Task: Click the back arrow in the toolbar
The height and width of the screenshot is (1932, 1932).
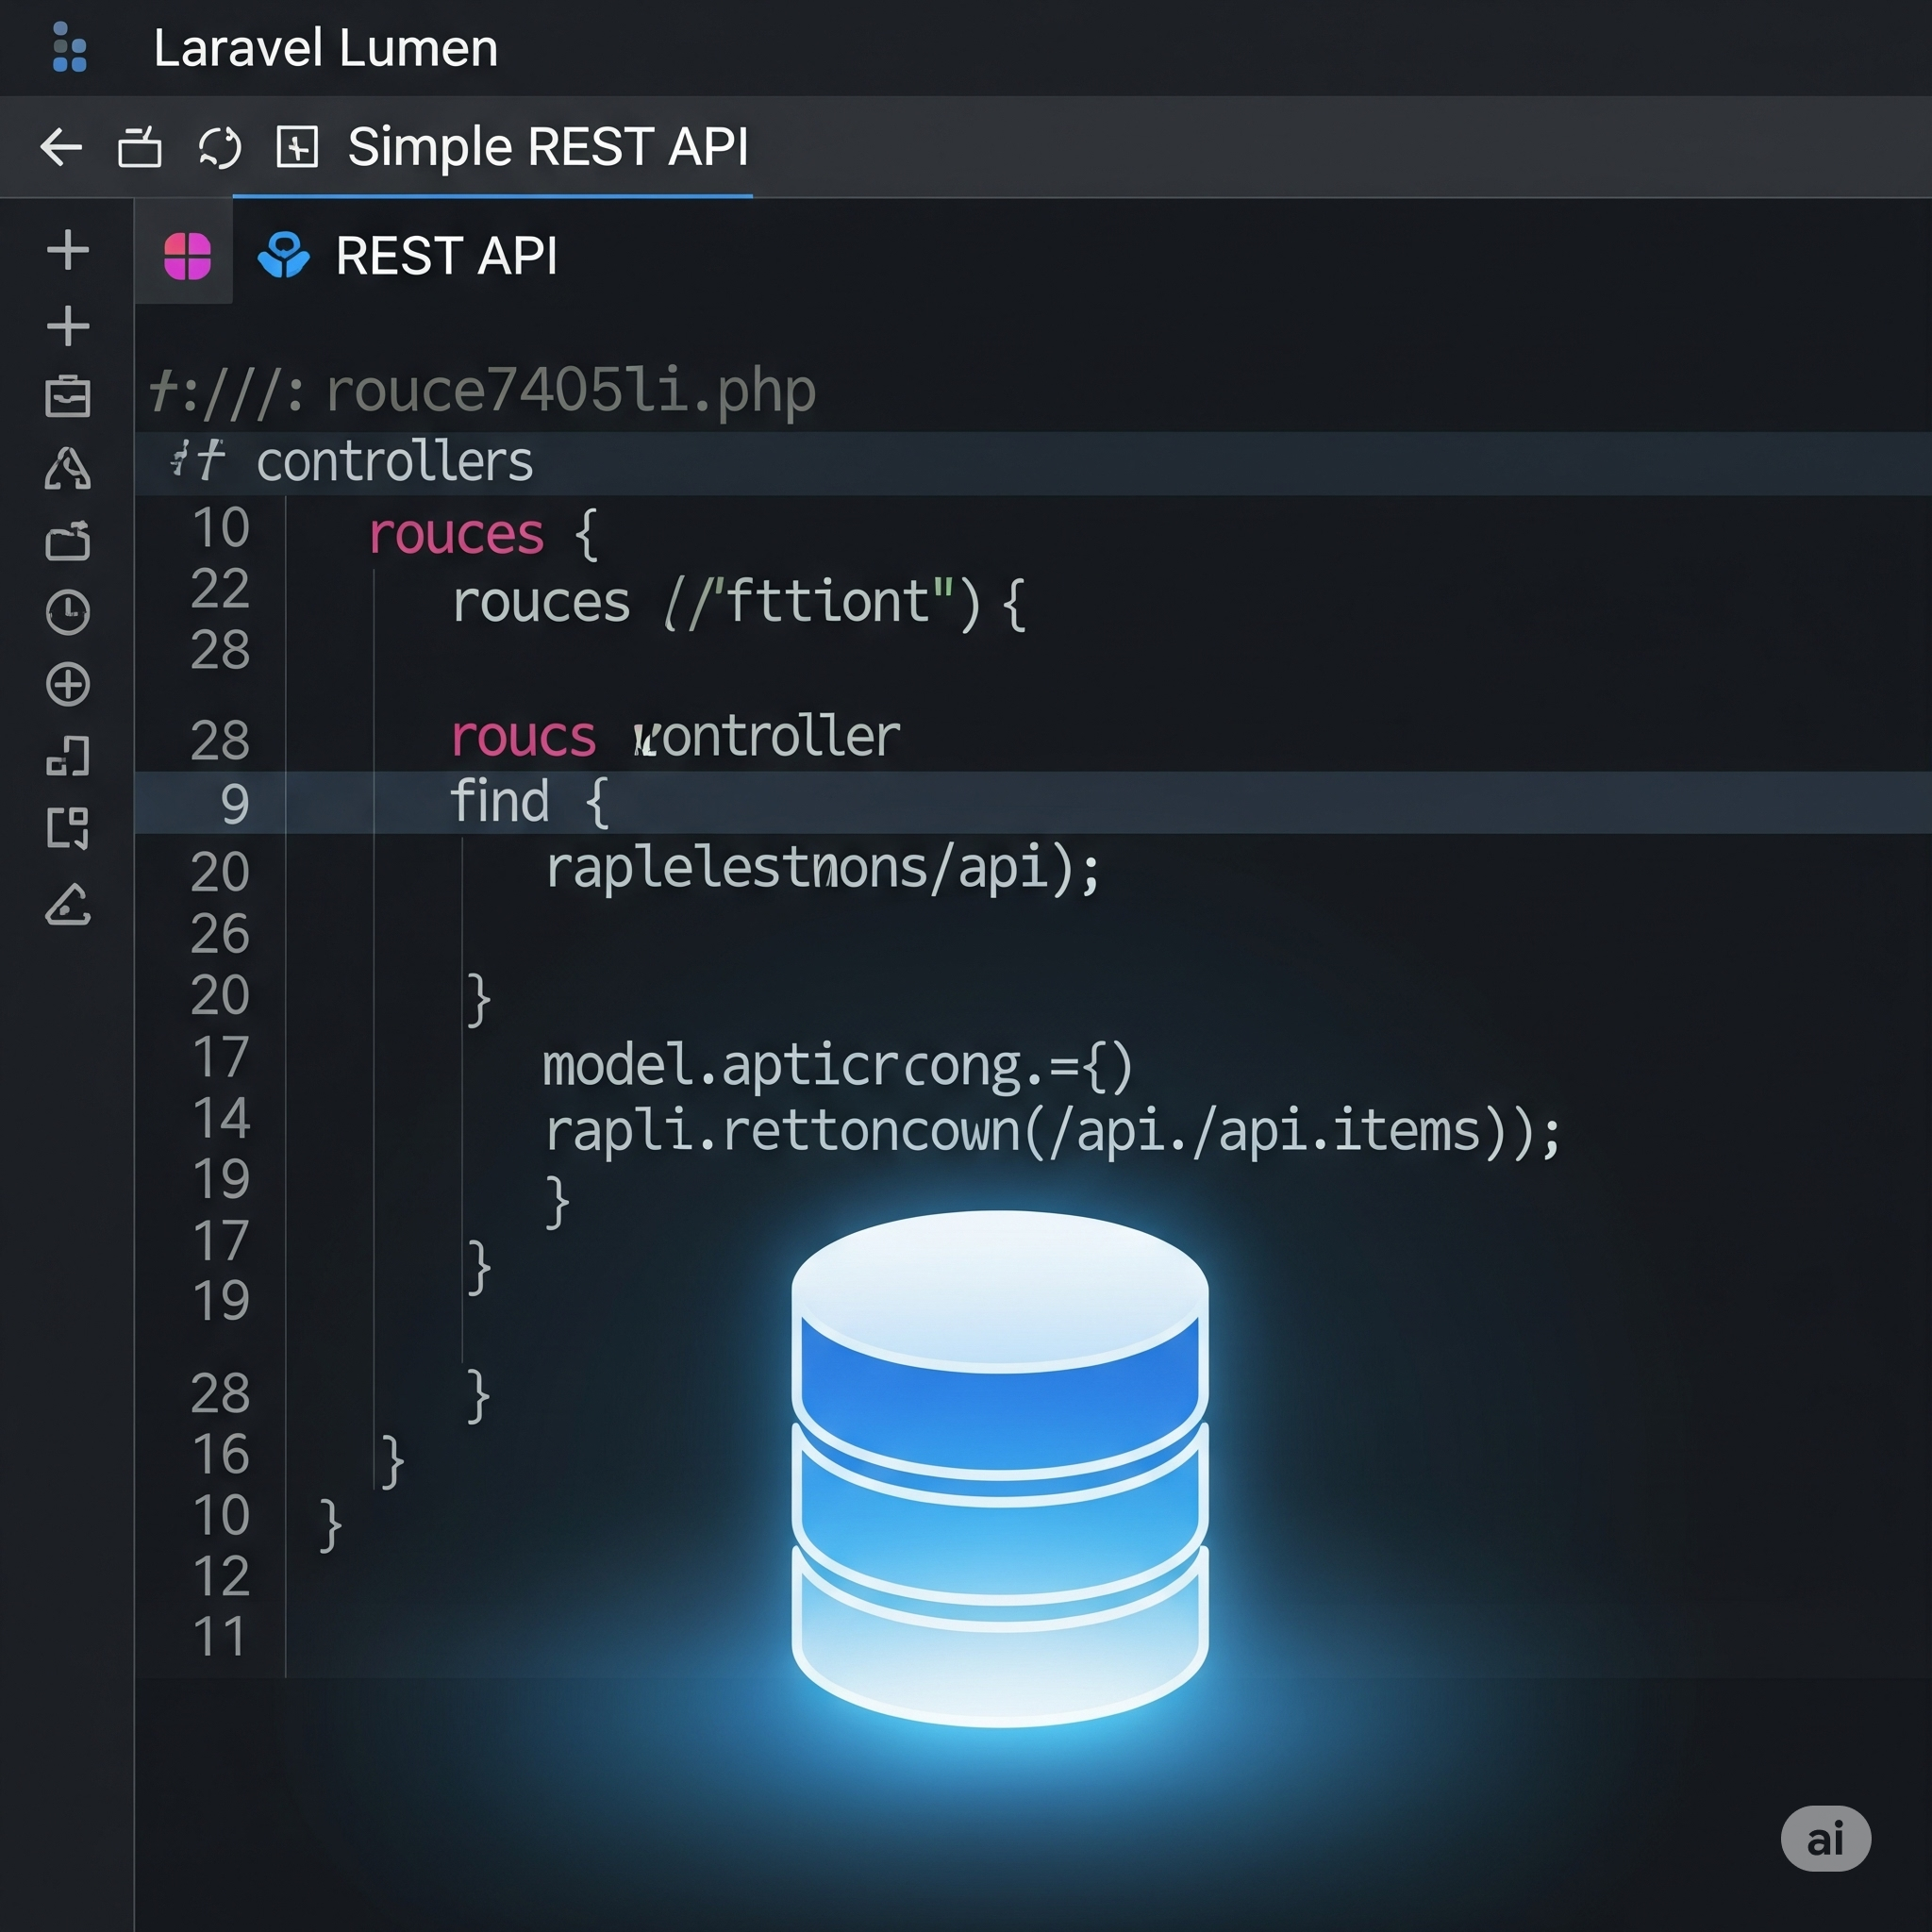Action: click(60, 147)
